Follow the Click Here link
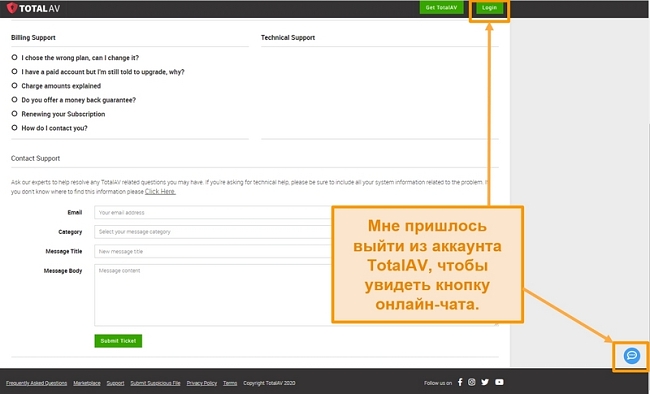The image size is (650, 394). point(160,192)
